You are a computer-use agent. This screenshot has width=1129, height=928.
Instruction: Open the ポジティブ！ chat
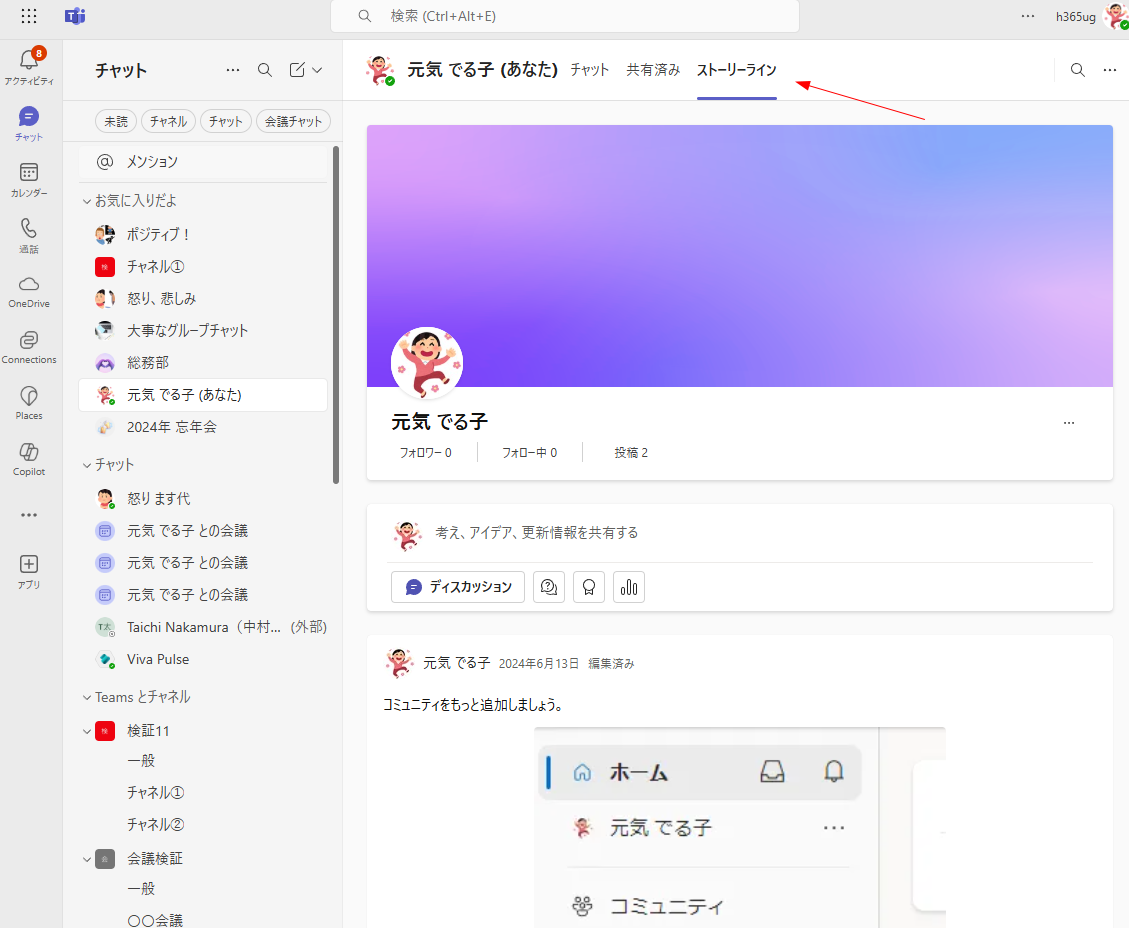(x=203, y=234)
